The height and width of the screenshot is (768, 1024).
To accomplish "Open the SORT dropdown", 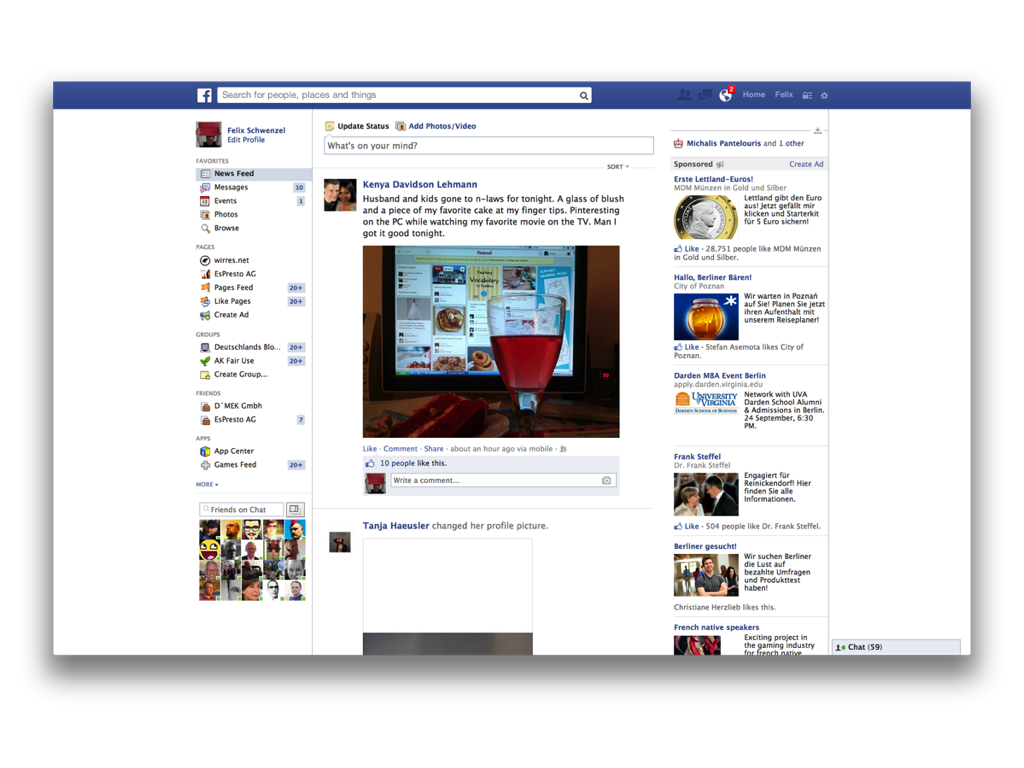I will click(x=617, y=167).
